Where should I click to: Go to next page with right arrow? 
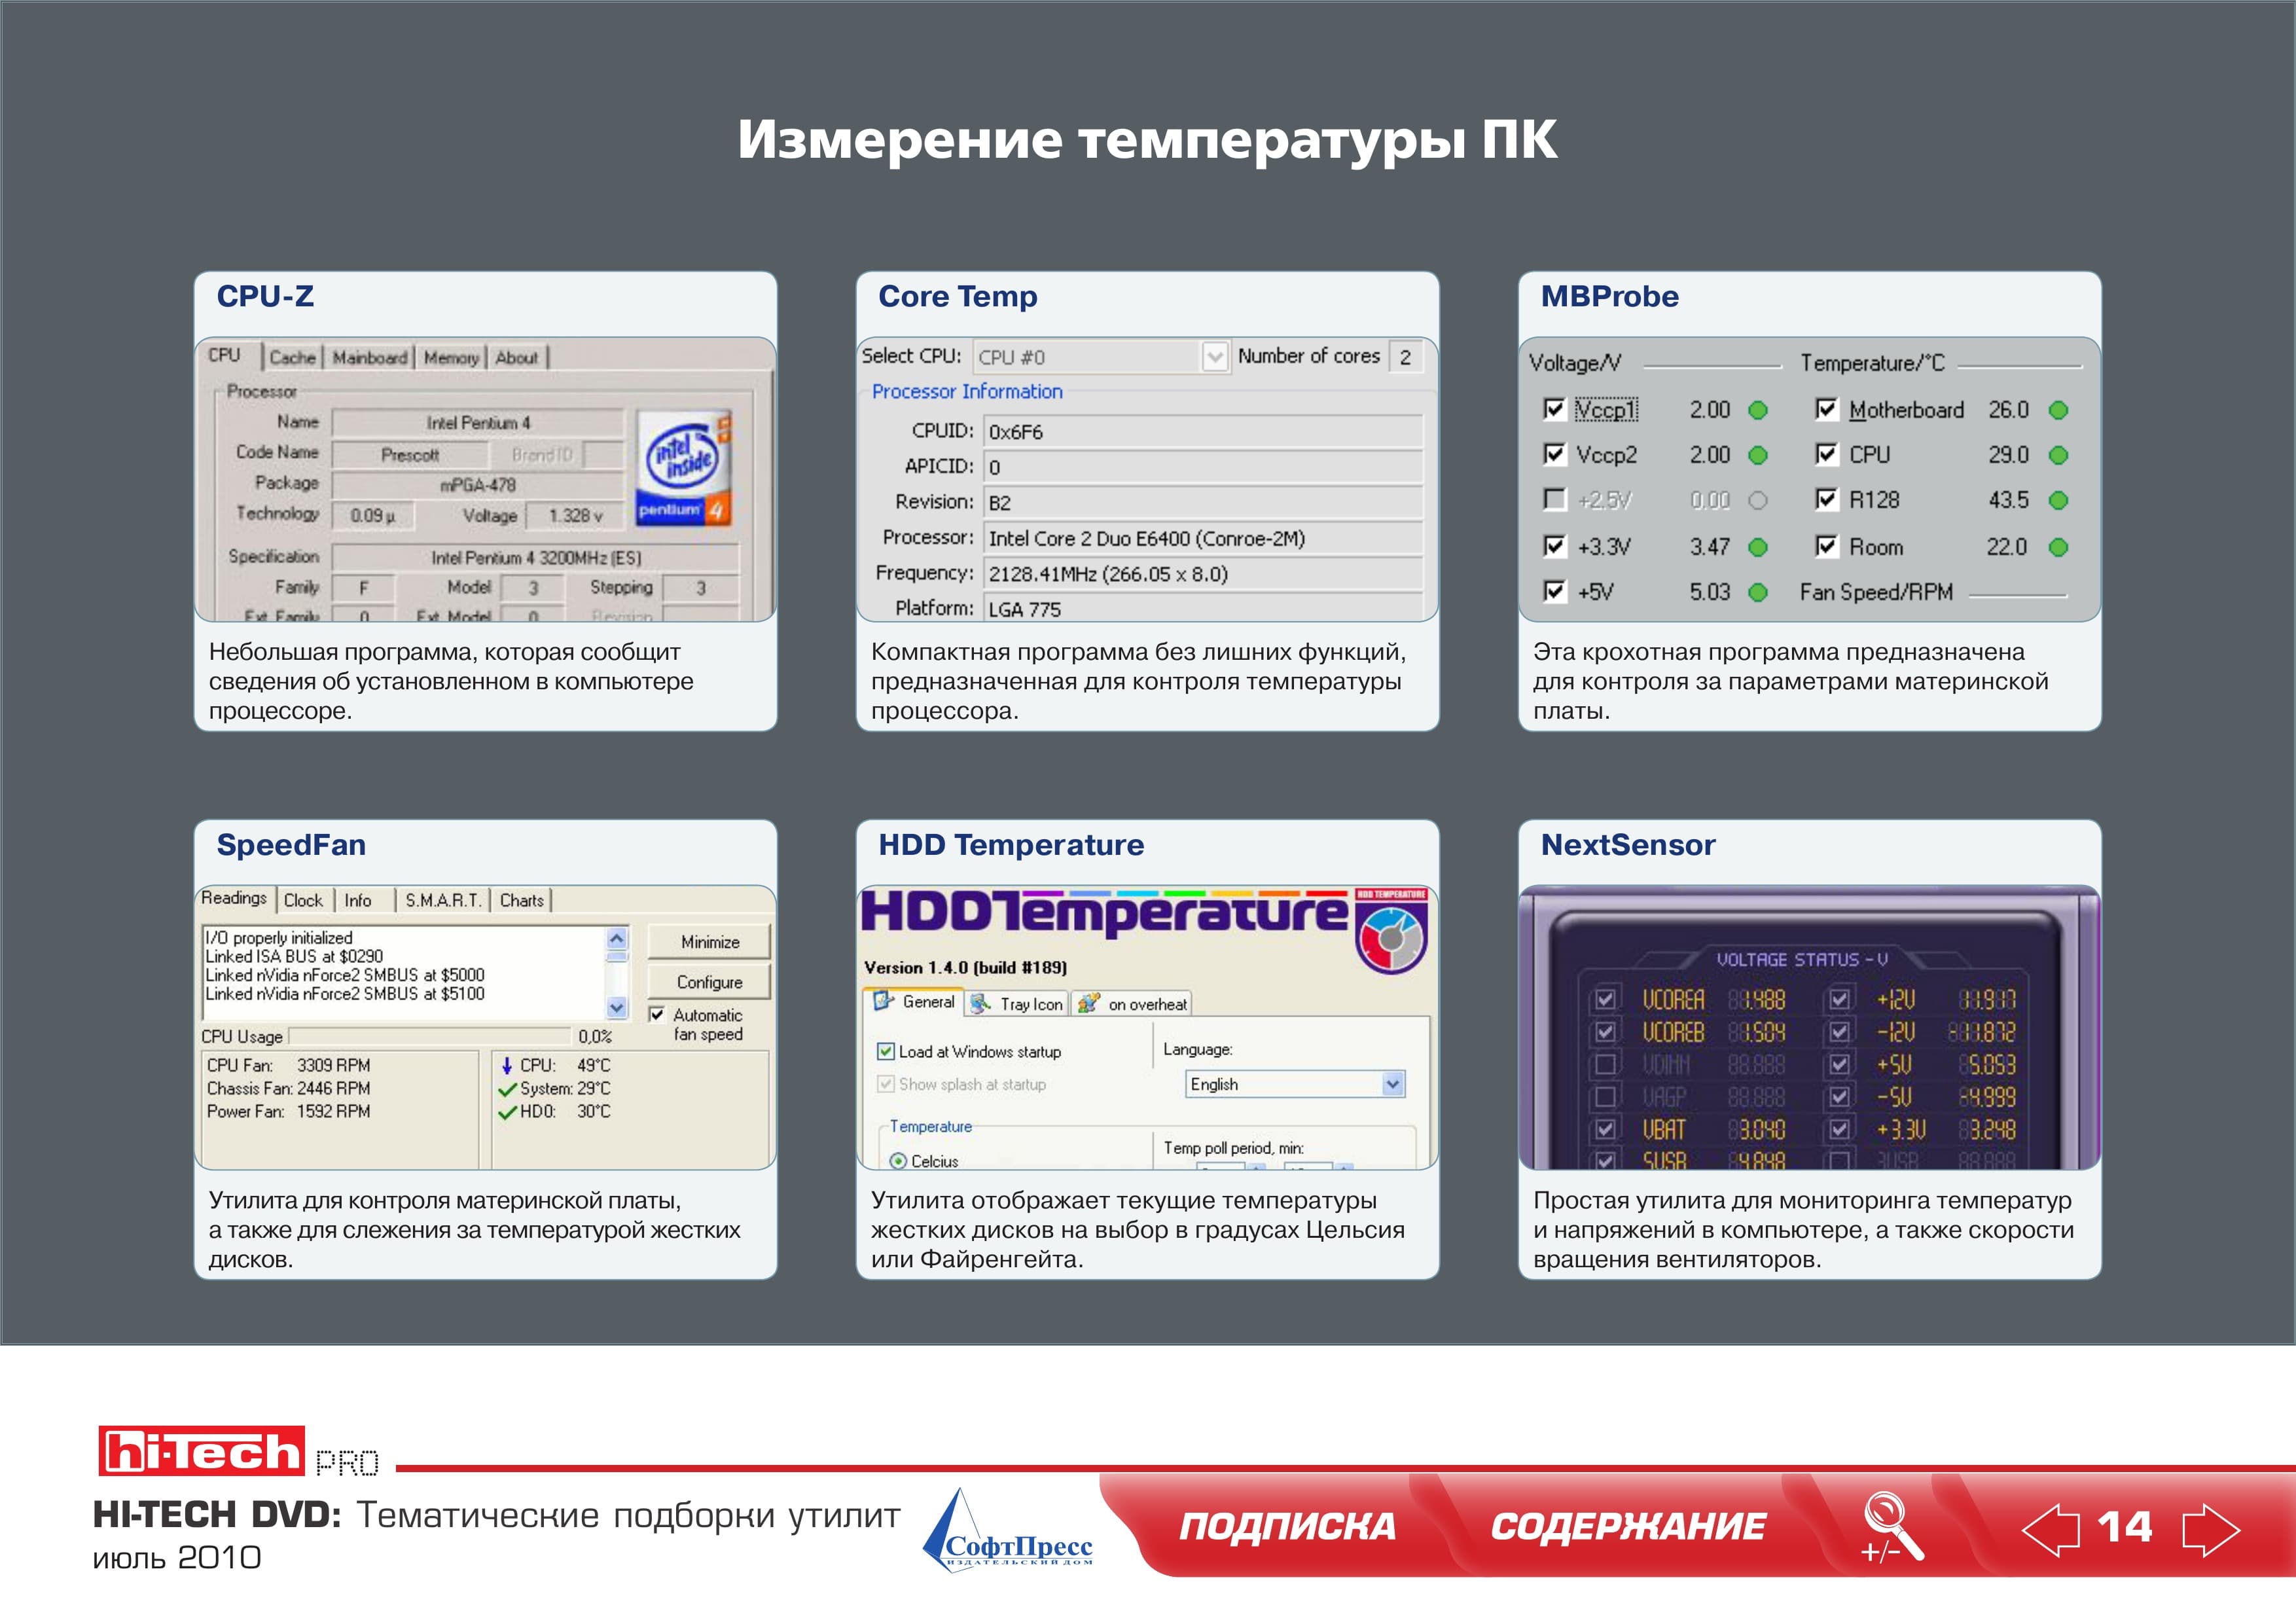tap(2211, 1529)
